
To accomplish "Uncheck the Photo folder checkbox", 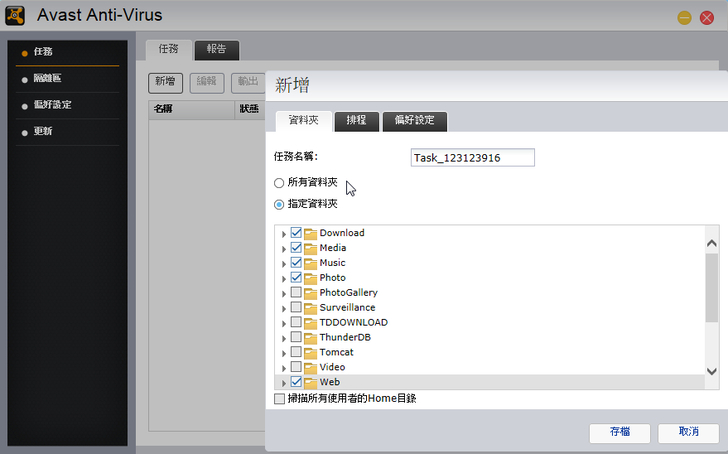I will (x=296, y=277).
